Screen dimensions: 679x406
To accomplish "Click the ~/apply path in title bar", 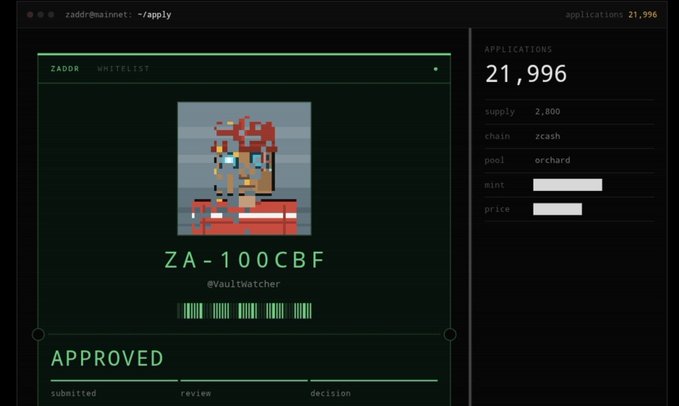I will [154, 15].
